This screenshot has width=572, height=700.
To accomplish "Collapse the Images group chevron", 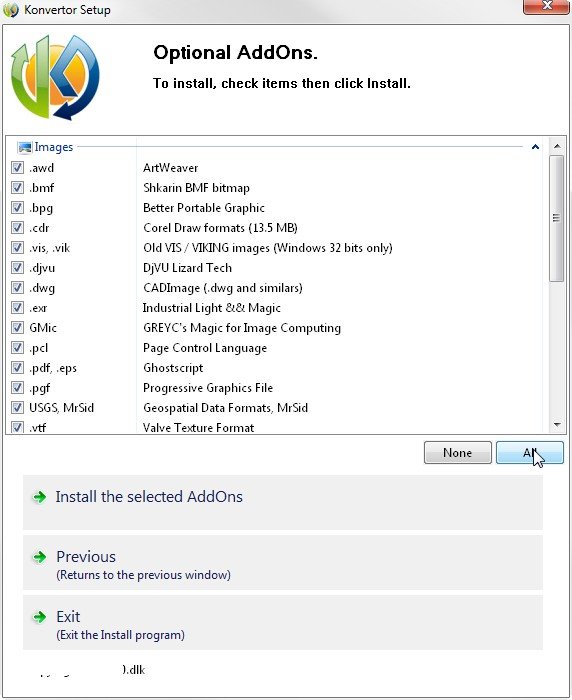I will tap(535, 147).
